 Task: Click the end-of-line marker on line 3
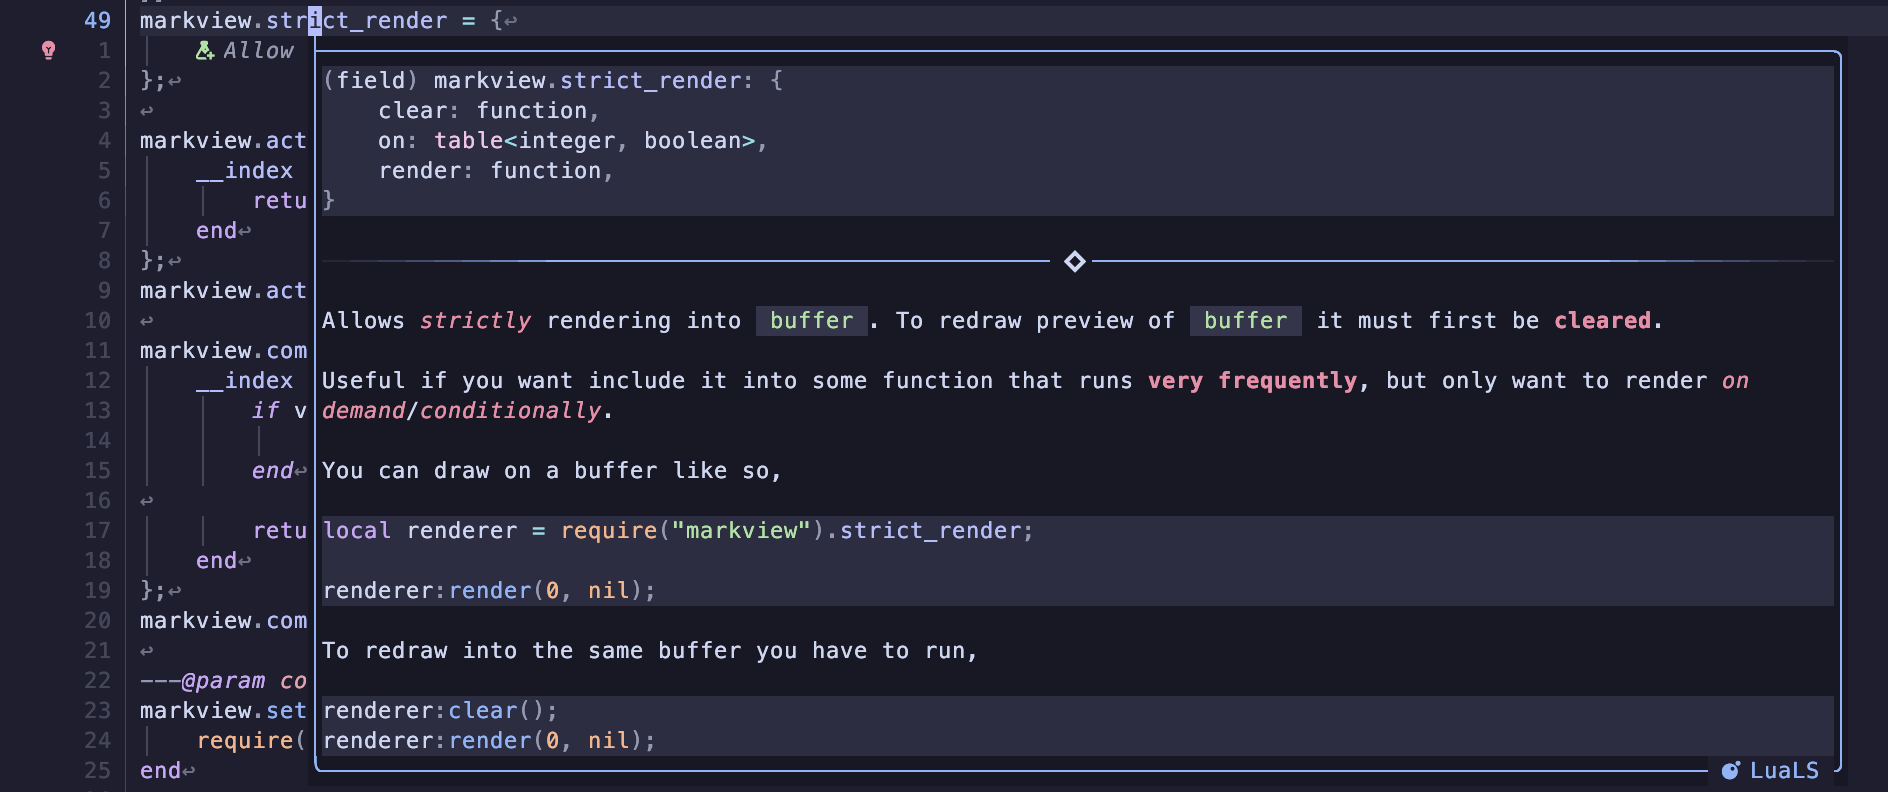point(147,111)
